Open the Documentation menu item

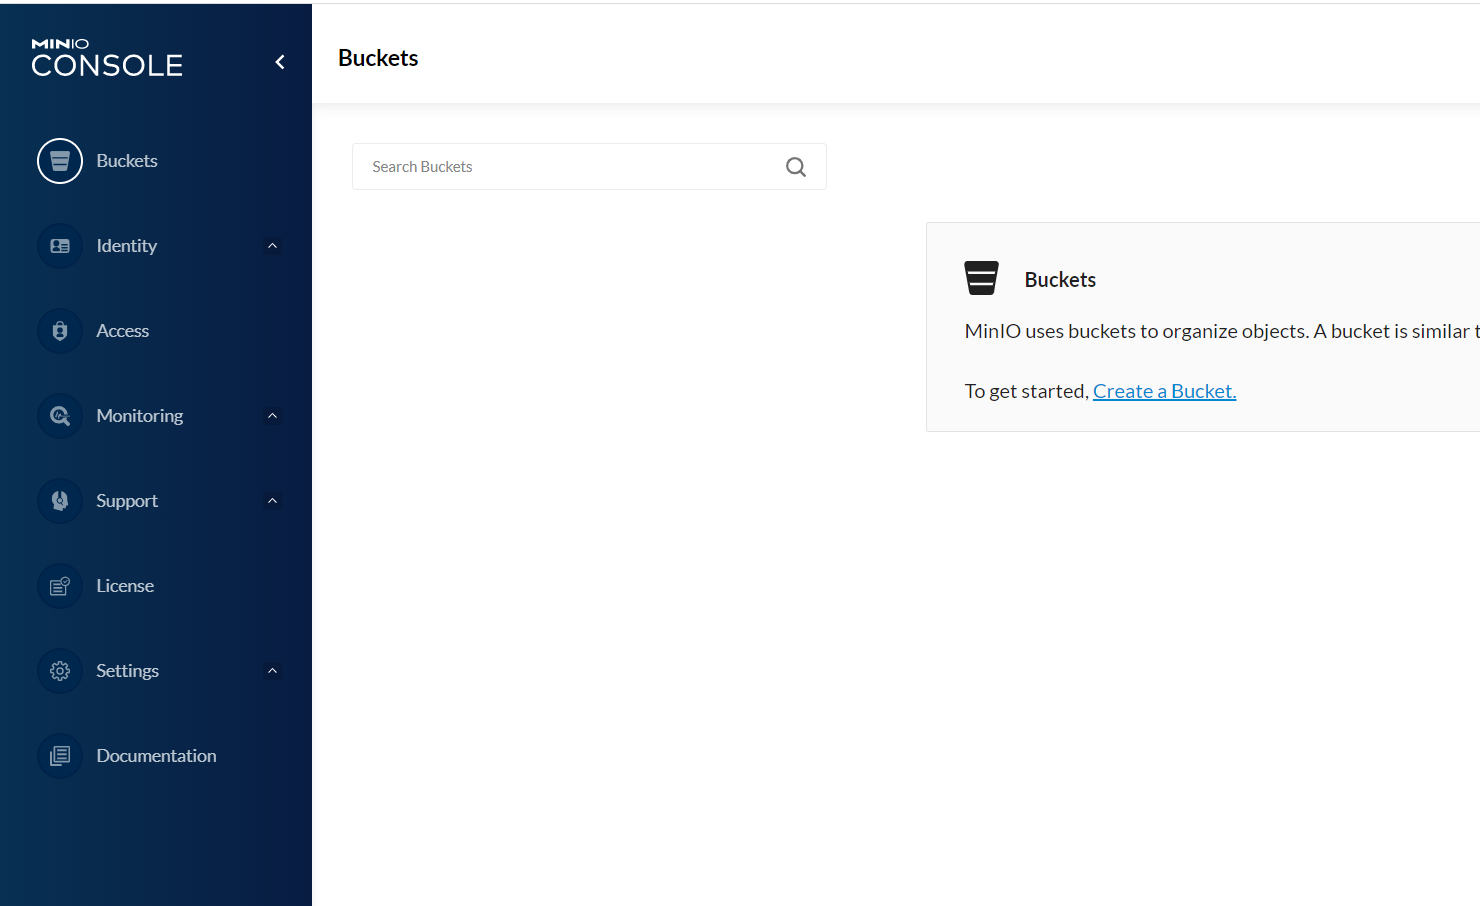click(x=156, y=756)
